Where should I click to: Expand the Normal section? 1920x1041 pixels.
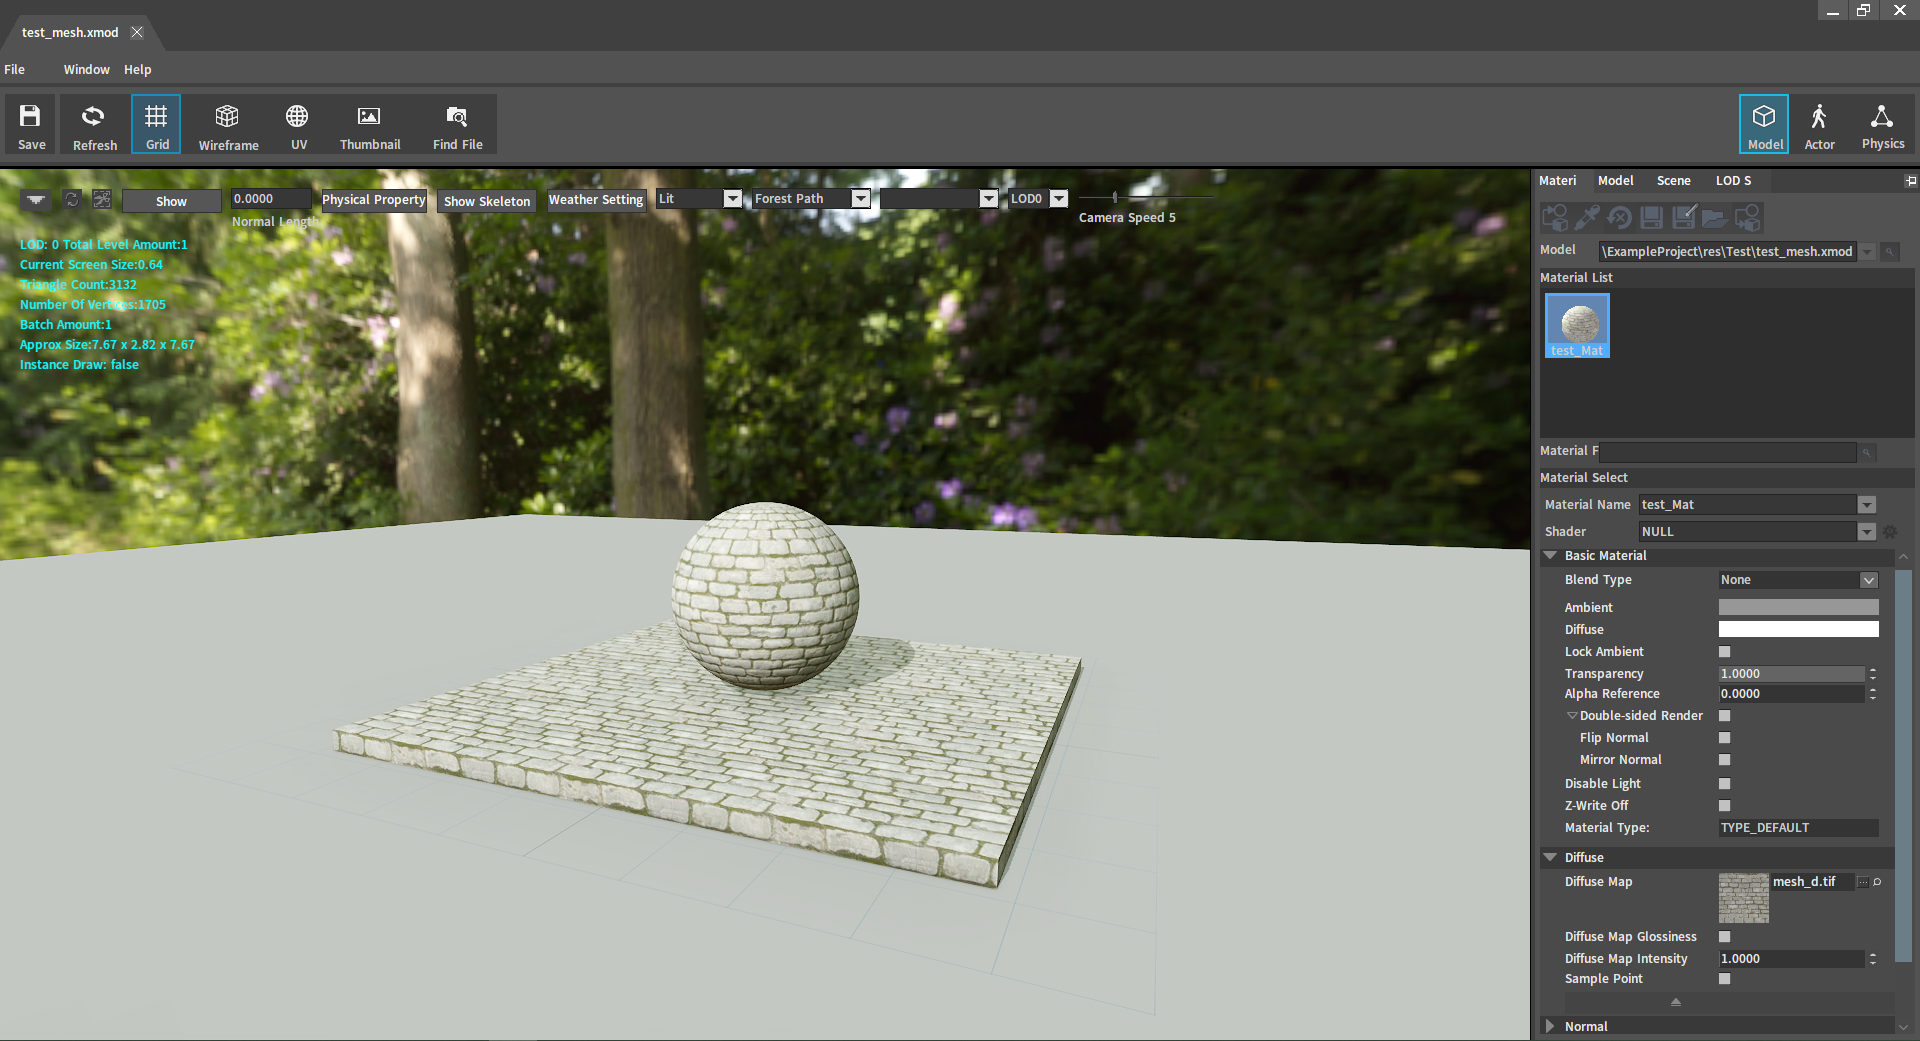click(1550, 1027)
